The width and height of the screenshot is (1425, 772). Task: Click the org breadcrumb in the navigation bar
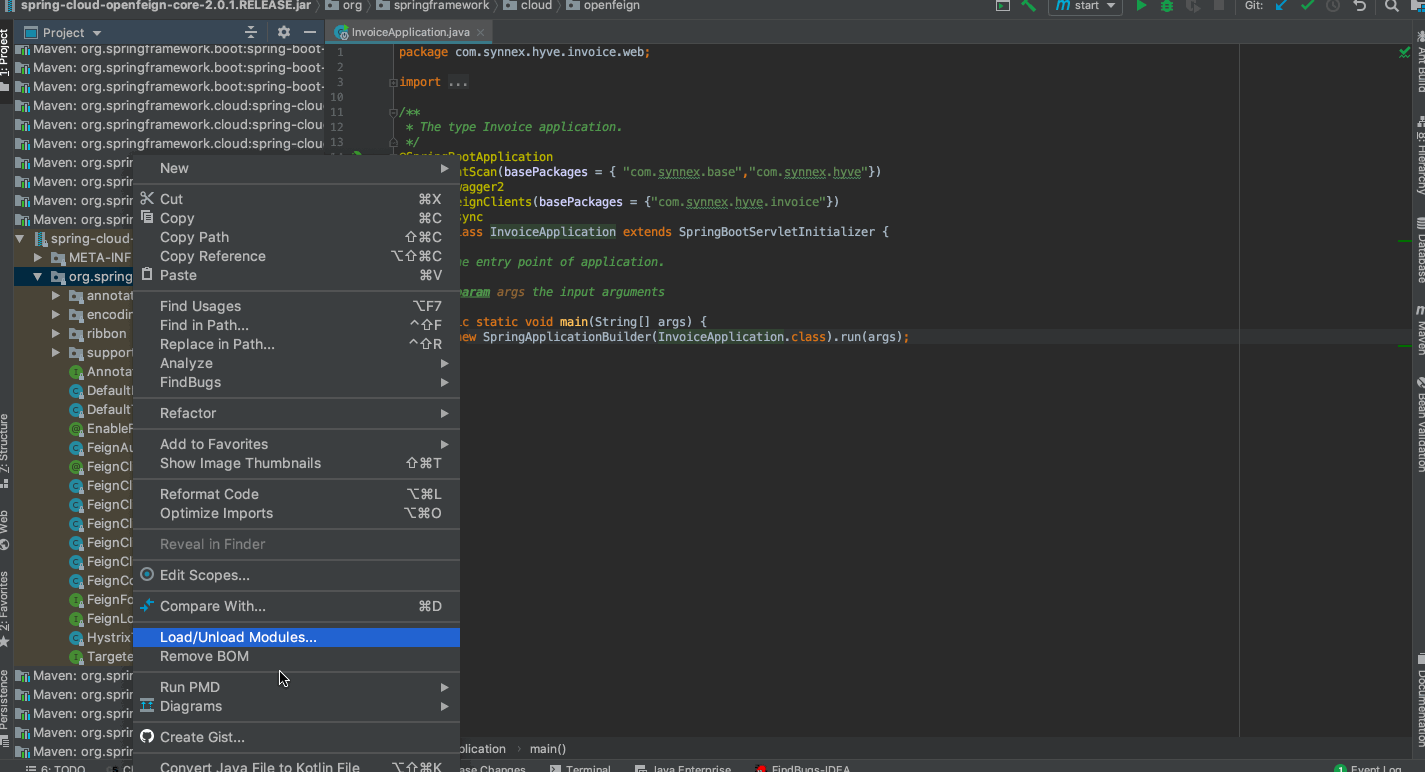click(345, 6)
